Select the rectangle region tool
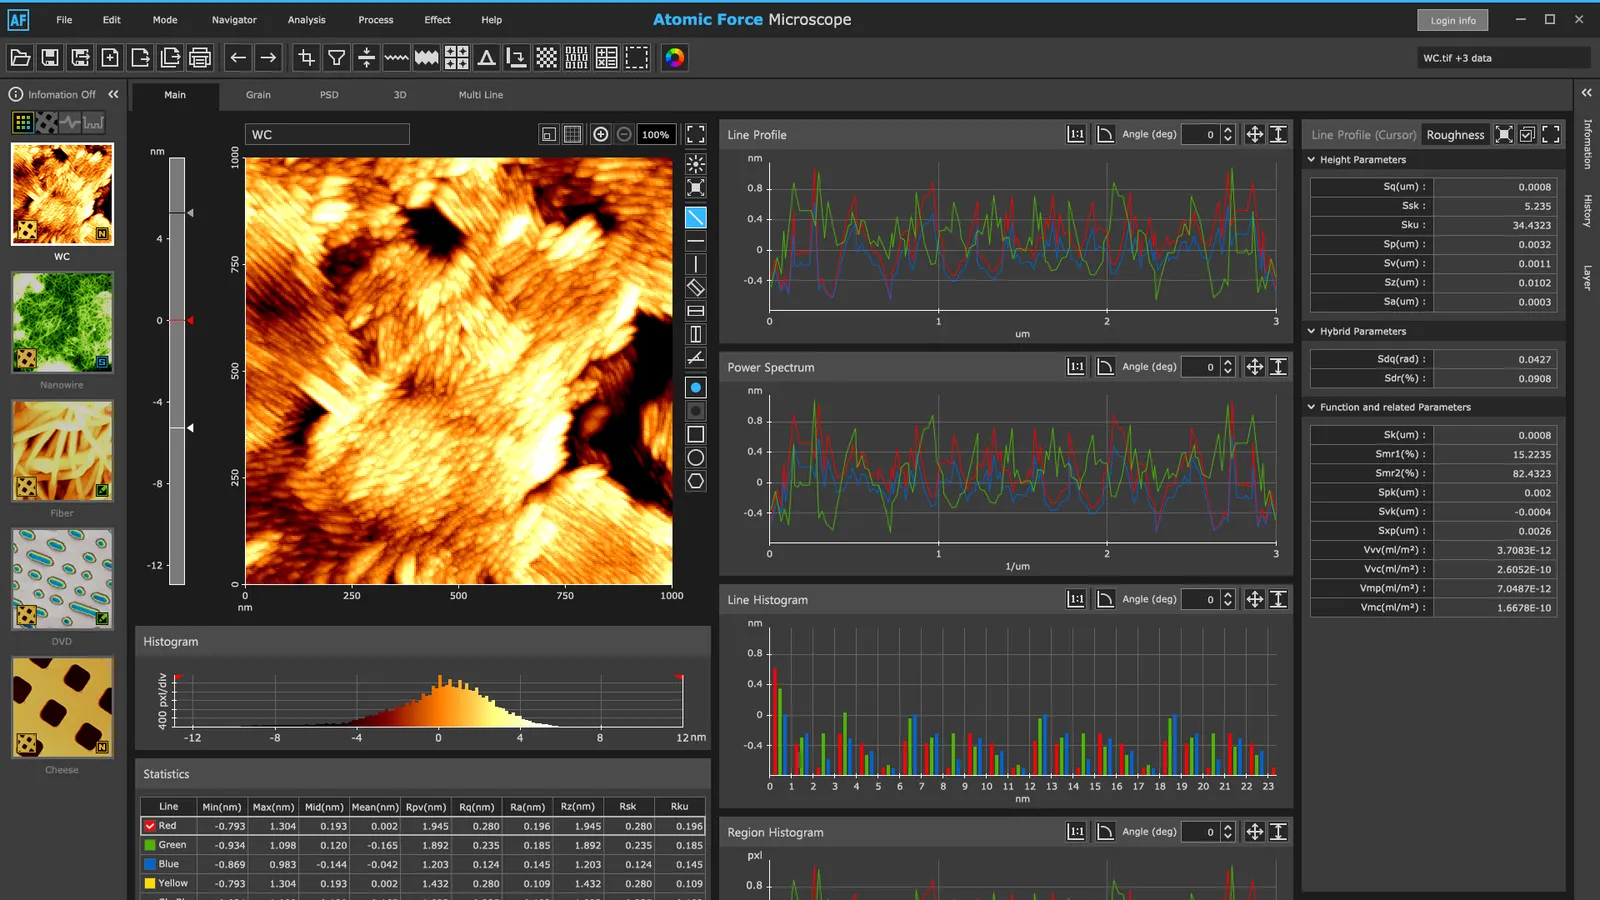 (x=696, y=434)
